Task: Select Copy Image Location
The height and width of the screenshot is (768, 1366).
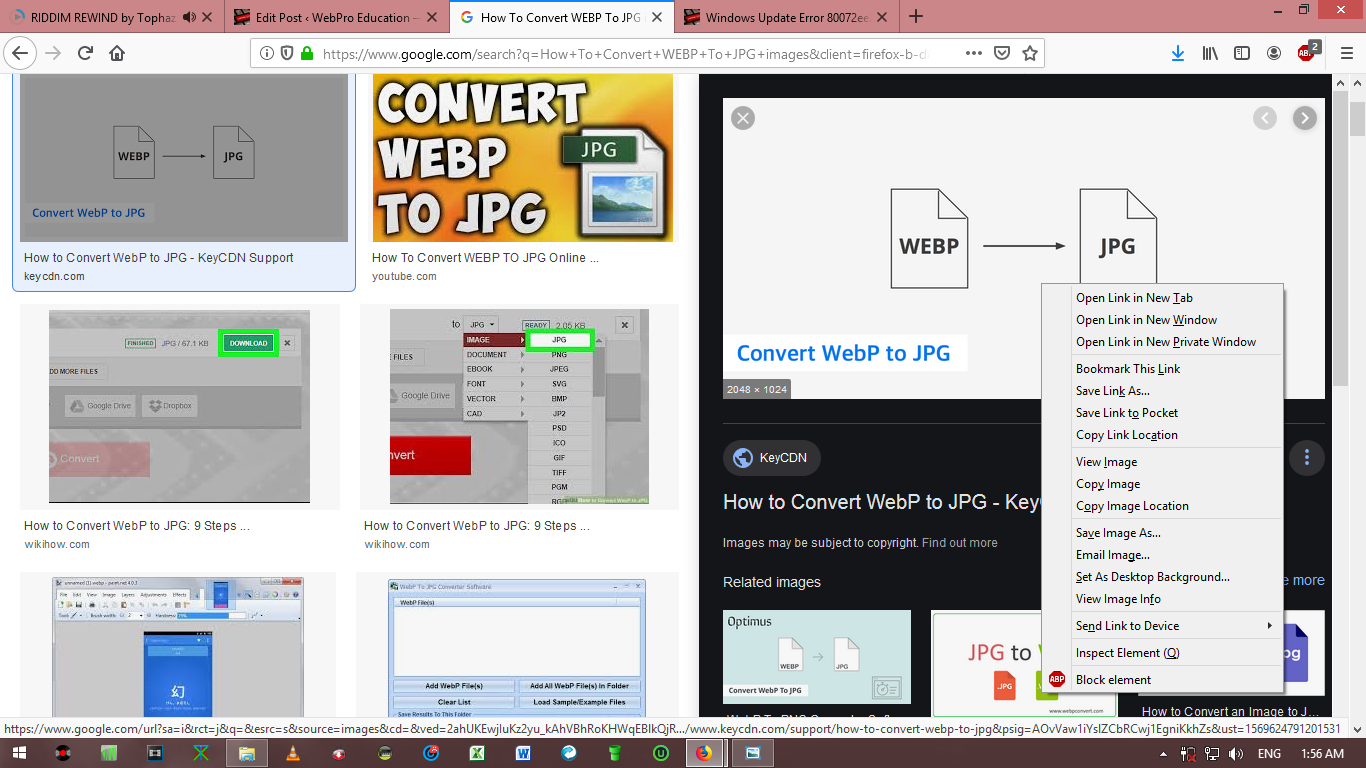Action: click(x=1162, y=506)
